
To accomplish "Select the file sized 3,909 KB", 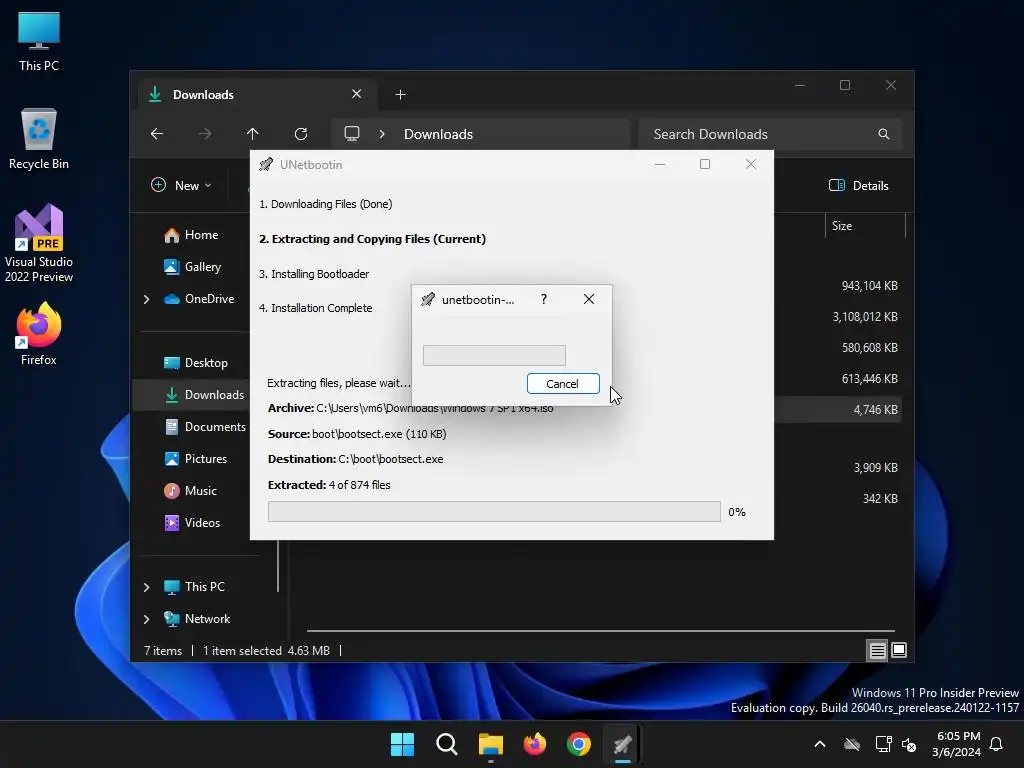I will (x=875, y=468).
